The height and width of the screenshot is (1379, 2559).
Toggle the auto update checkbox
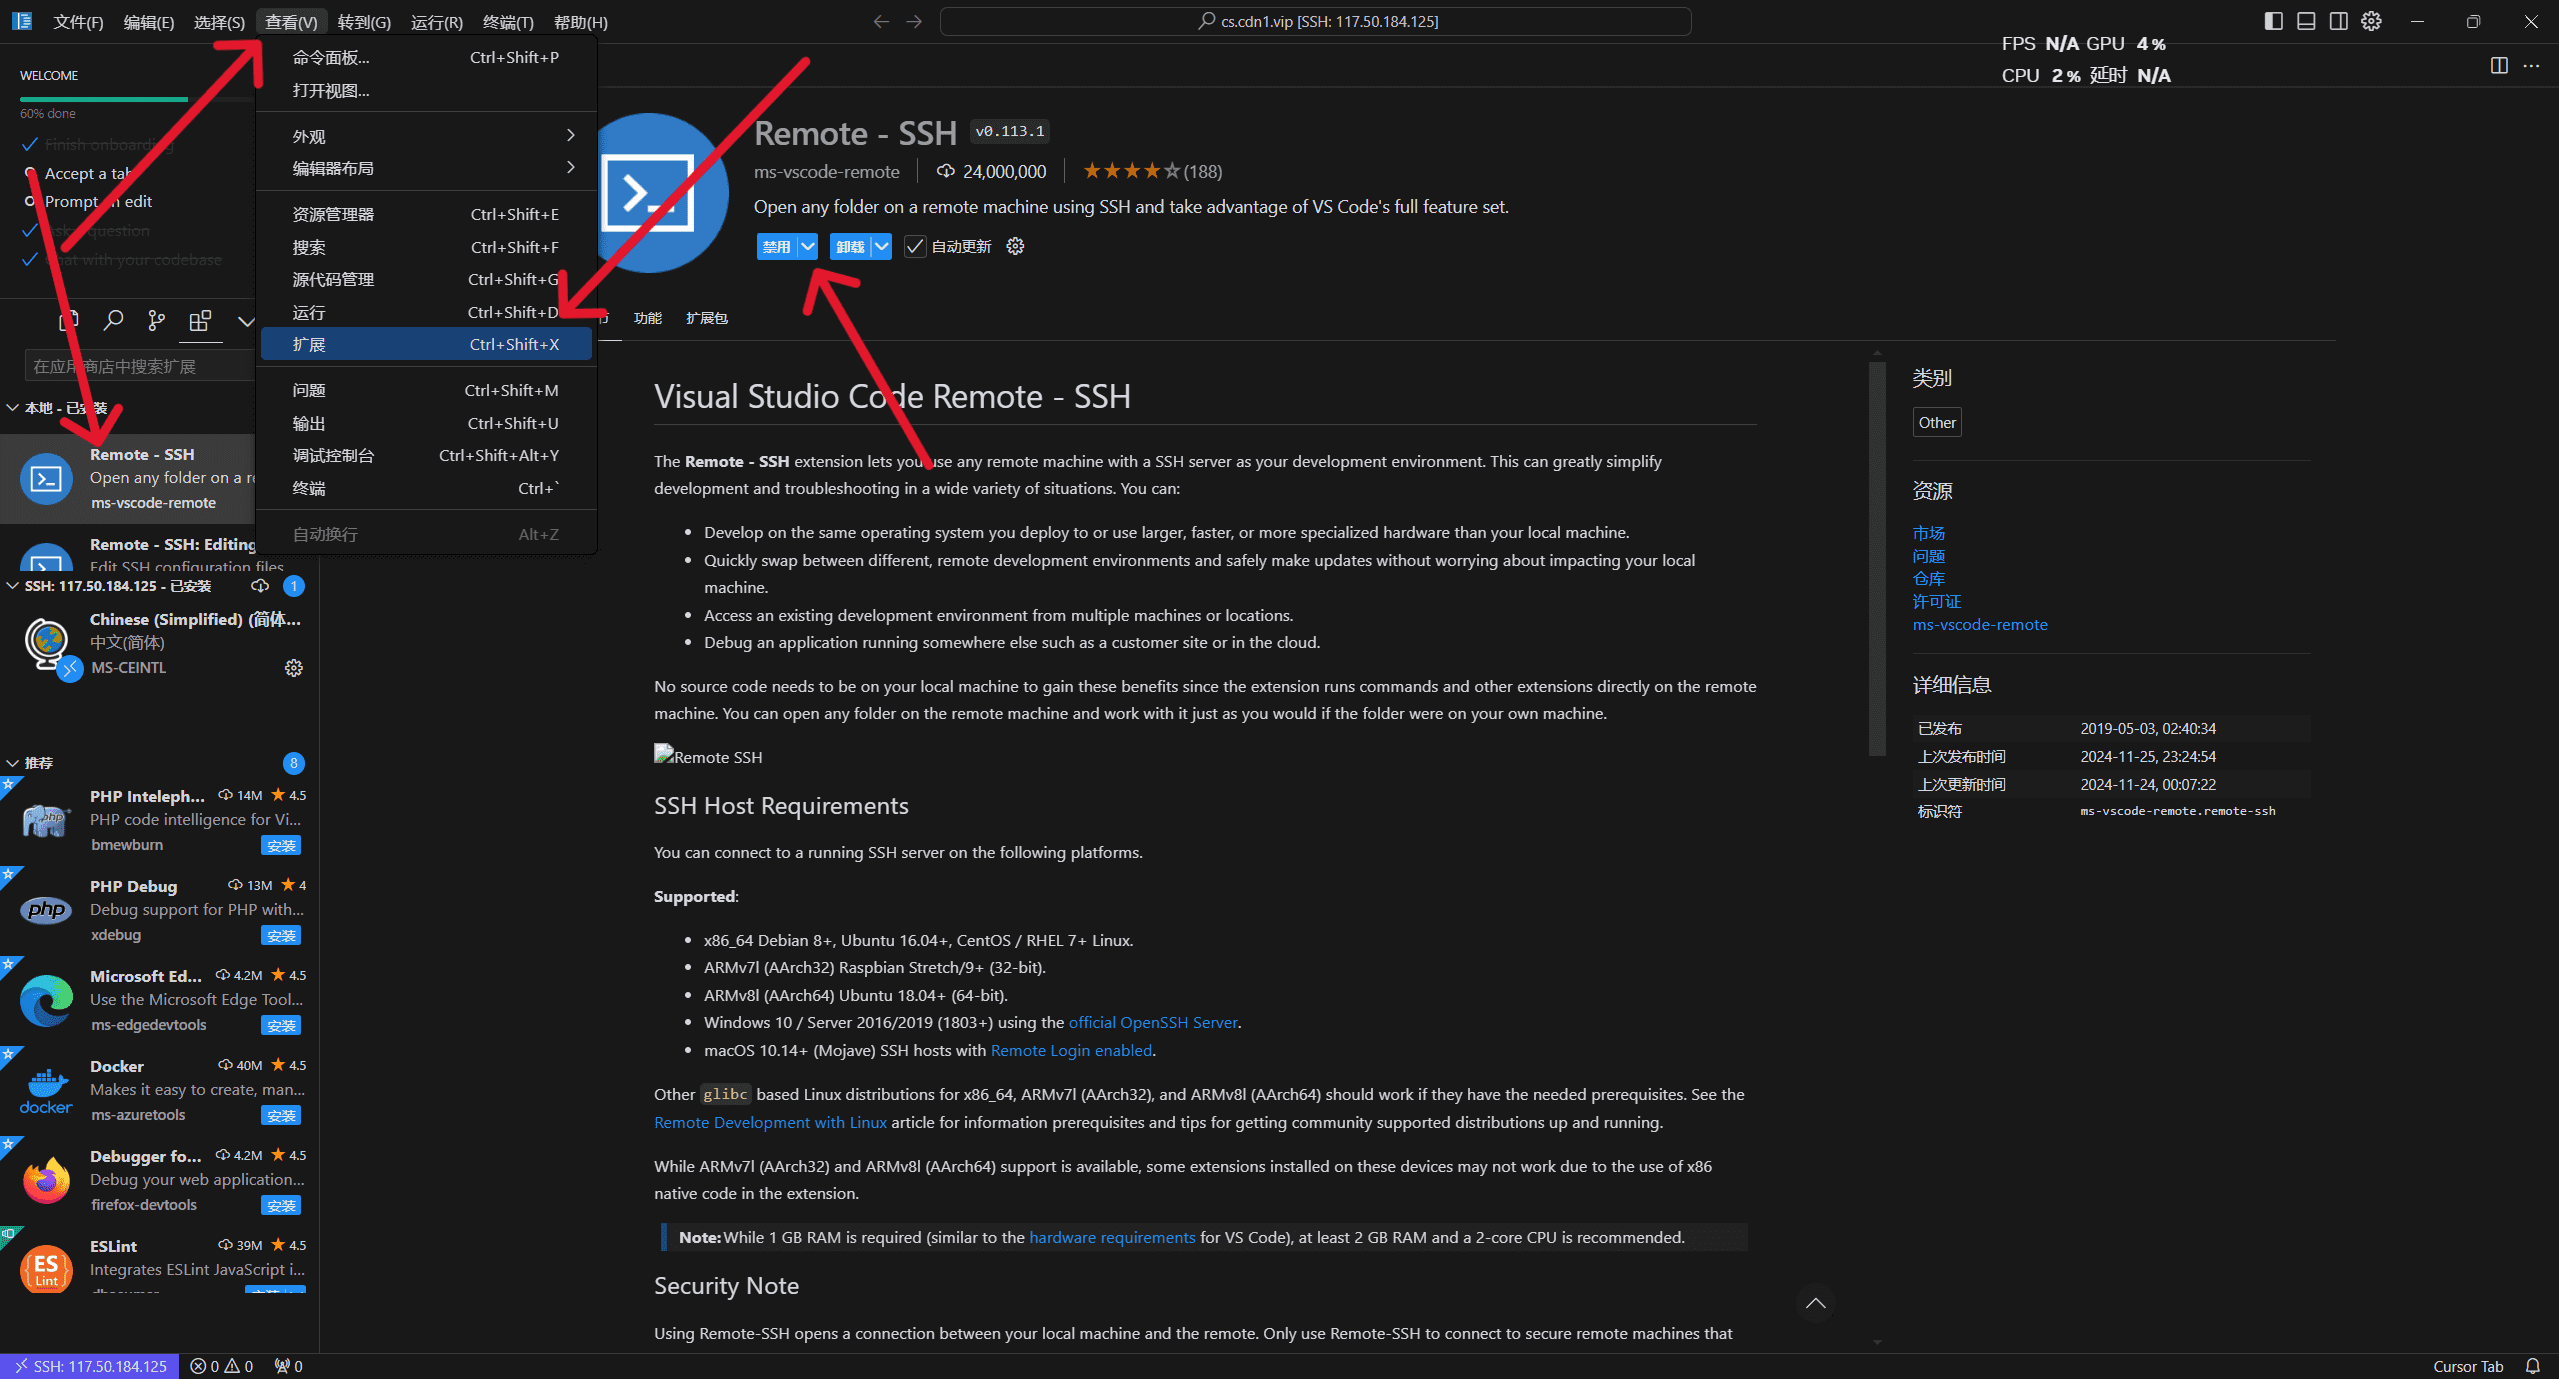pos(914,246)
